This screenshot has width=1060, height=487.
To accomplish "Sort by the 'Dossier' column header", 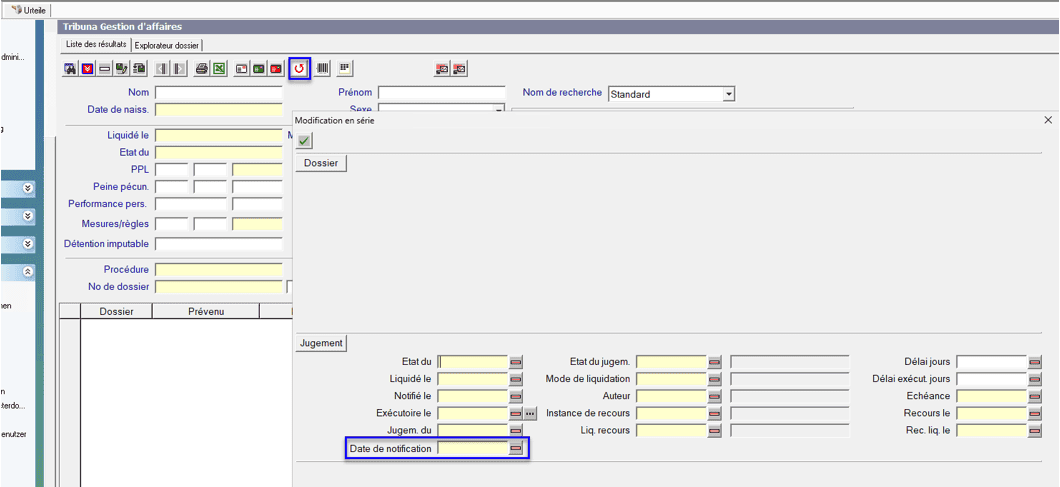I will click(x=116, y=311).
